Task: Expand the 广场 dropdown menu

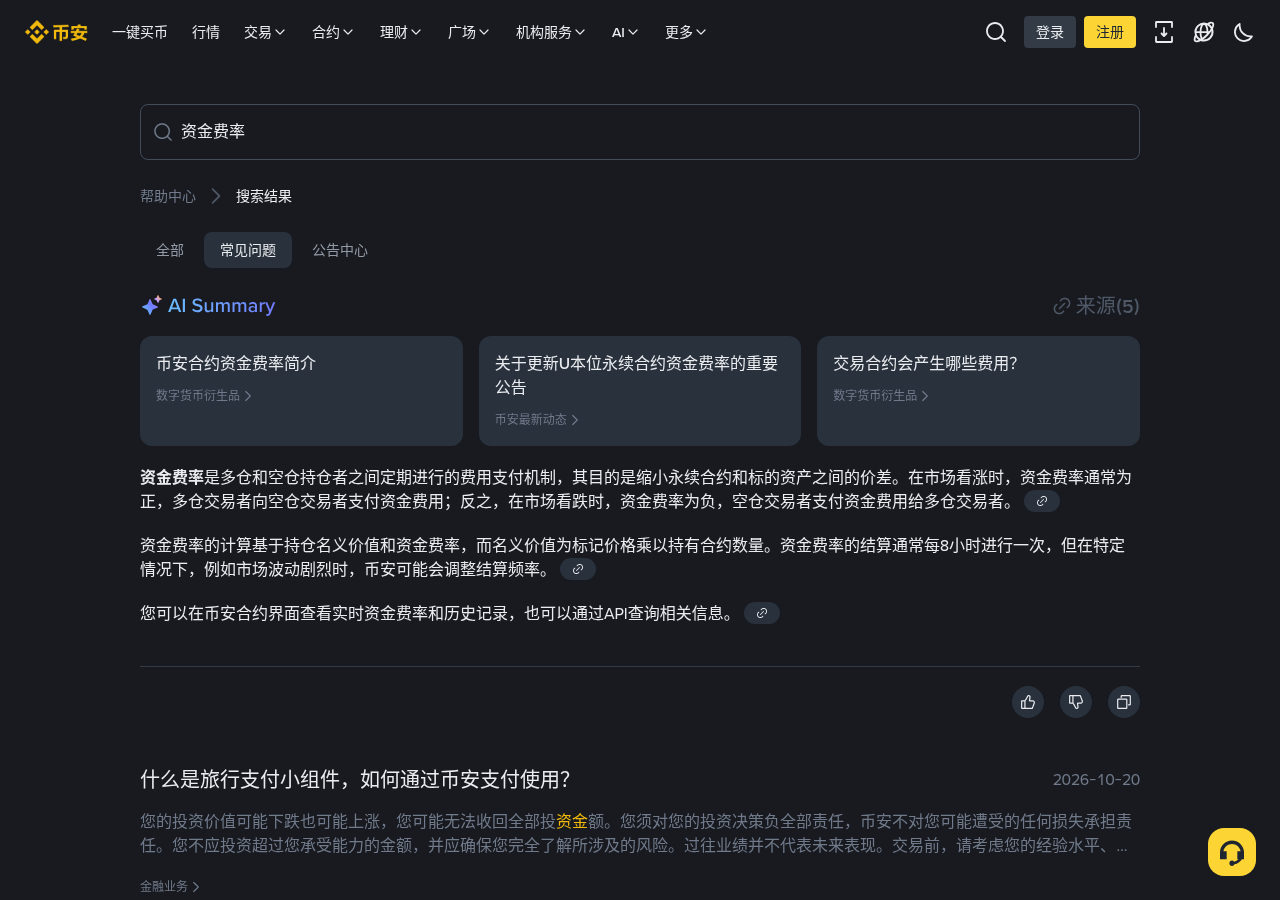Action: tap(469, 32)
